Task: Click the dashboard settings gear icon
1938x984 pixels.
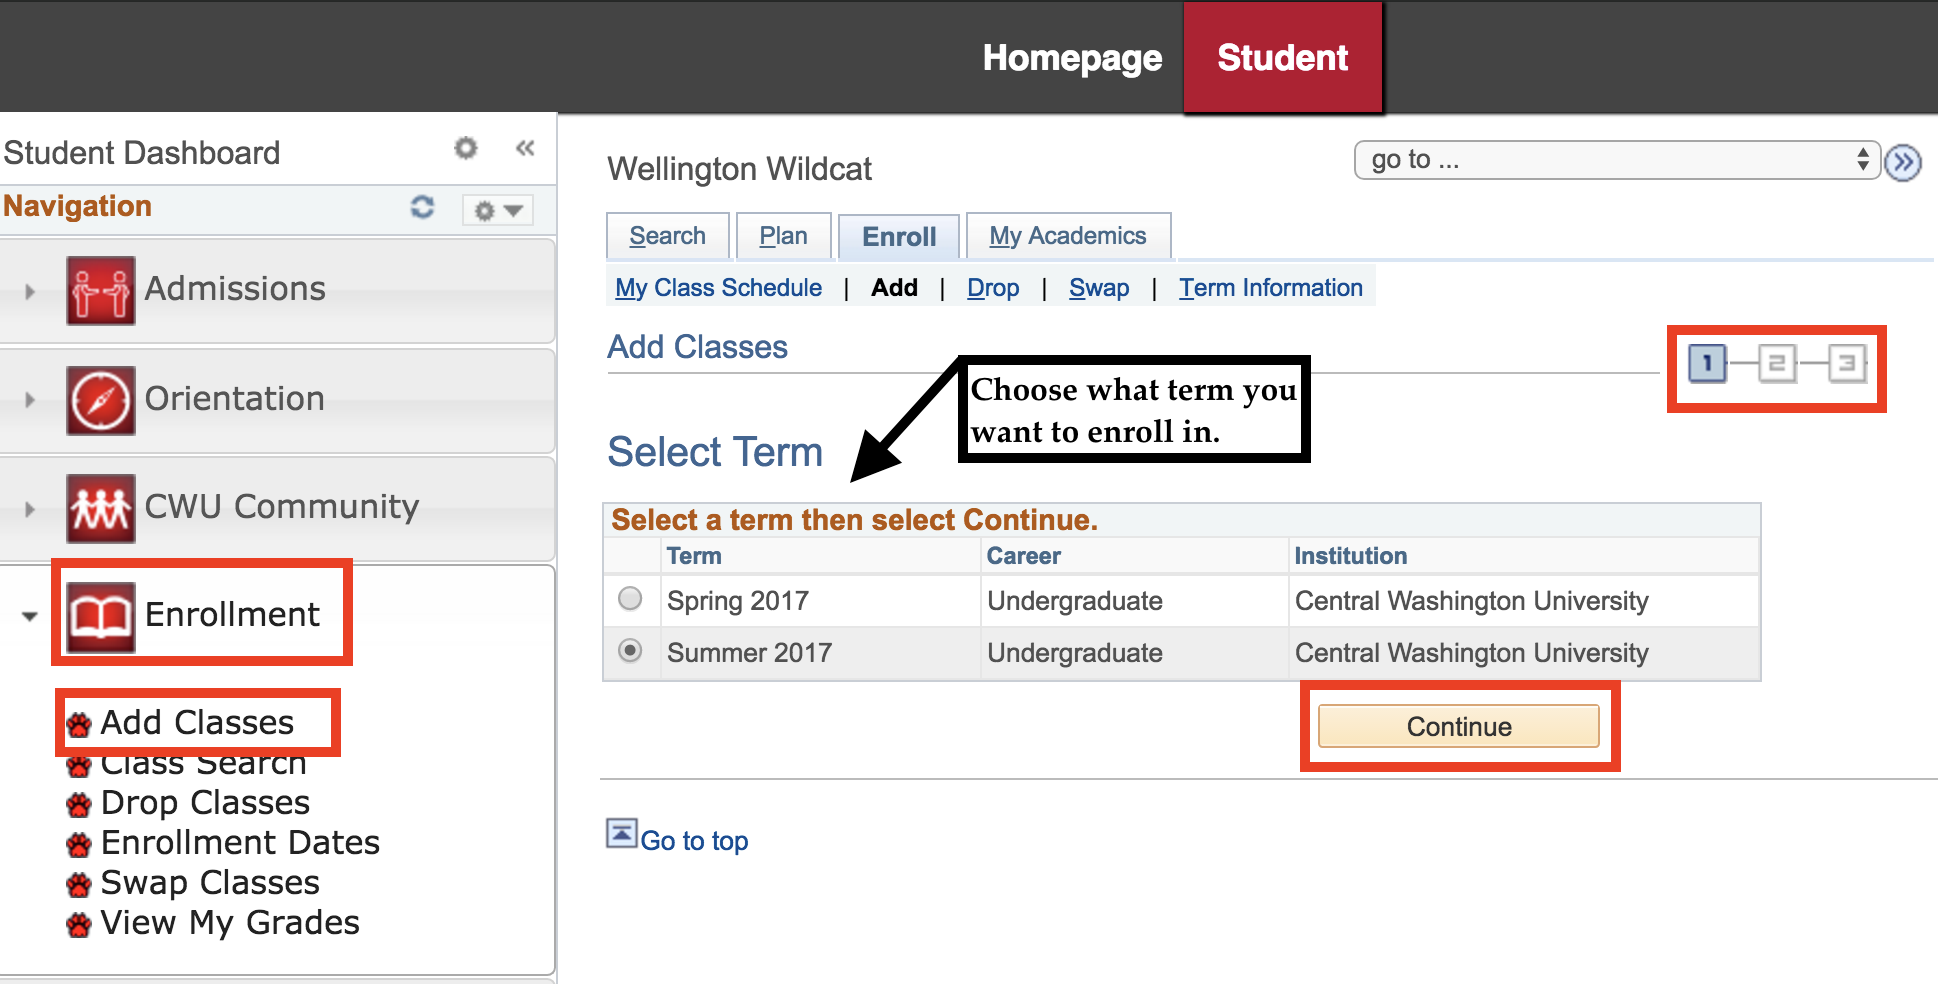Action: pos(466,148)
